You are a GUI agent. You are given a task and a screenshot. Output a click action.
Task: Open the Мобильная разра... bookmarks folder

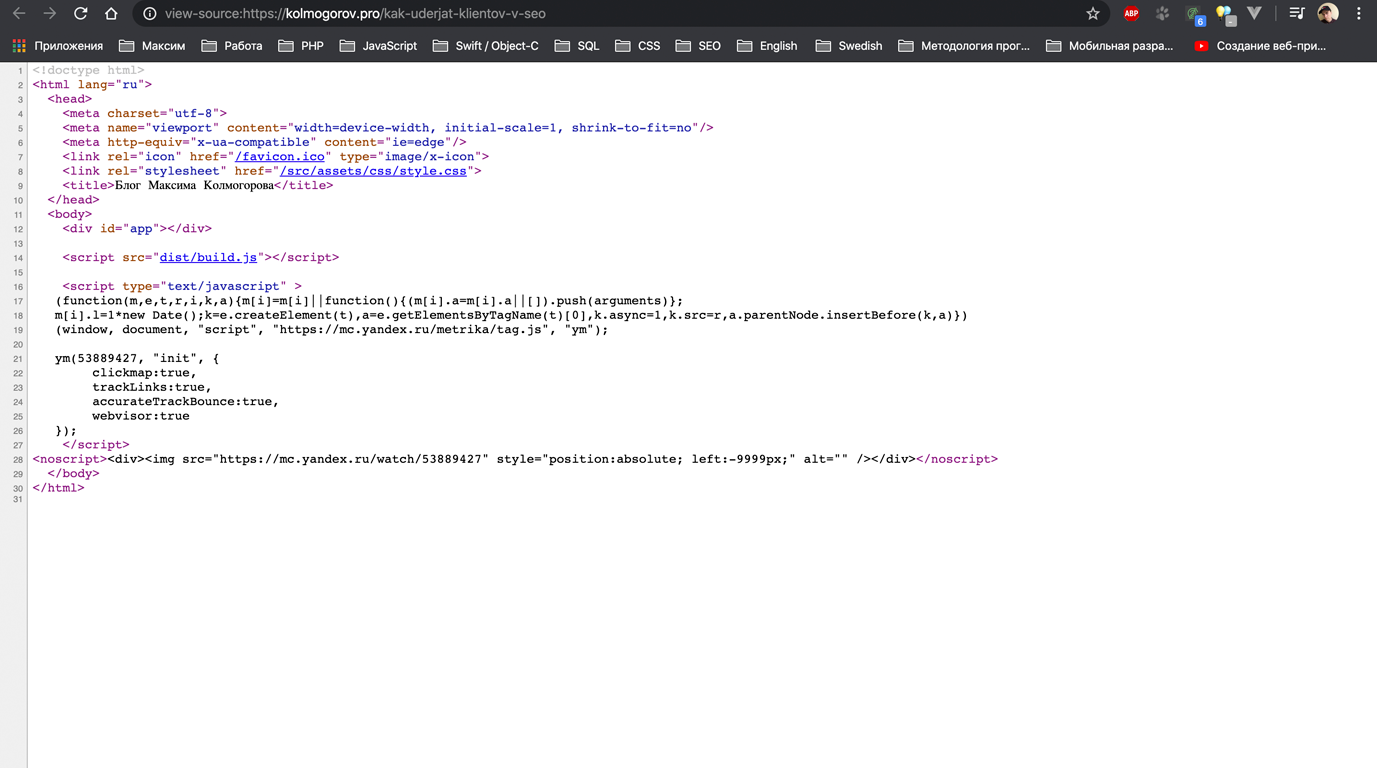[x=1110, y=46]
